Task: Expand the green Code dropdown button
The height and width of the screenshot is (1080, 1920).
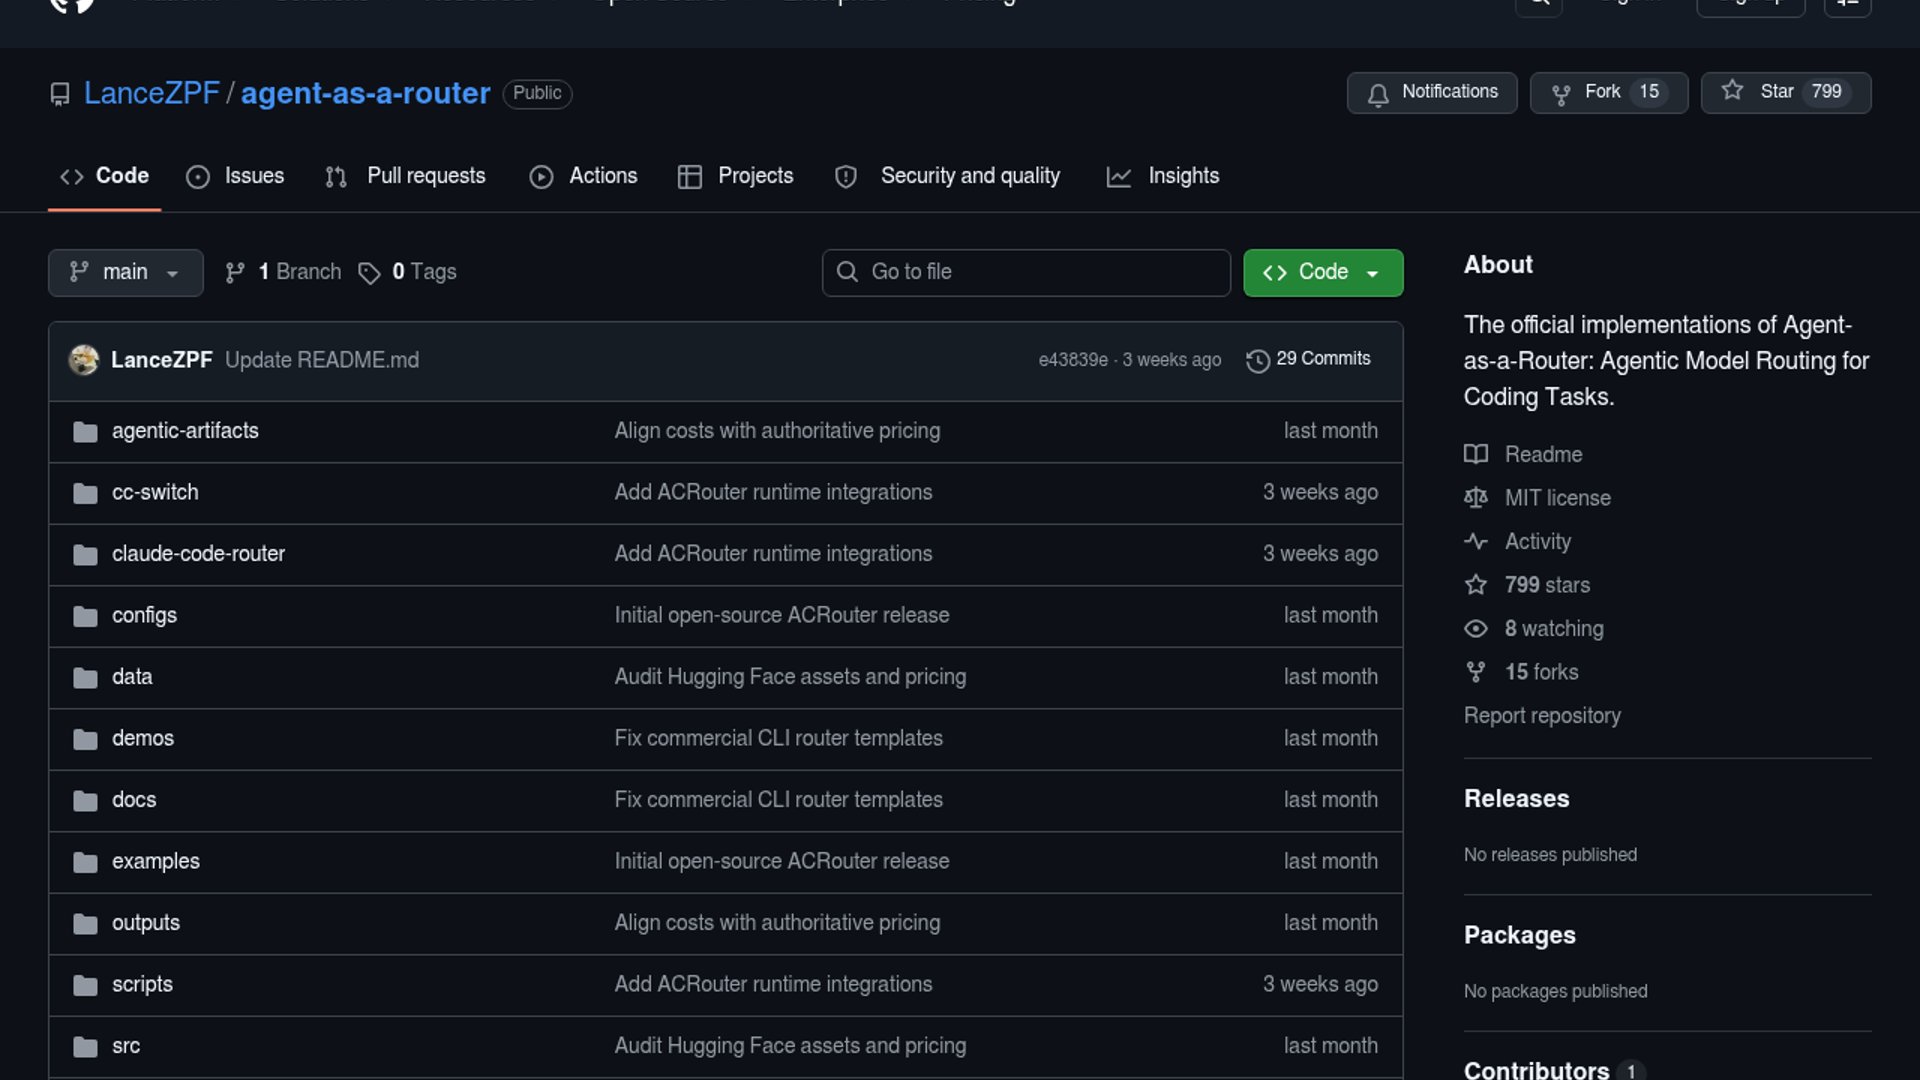Action: pyautogui.click(x=1322, y=272)
